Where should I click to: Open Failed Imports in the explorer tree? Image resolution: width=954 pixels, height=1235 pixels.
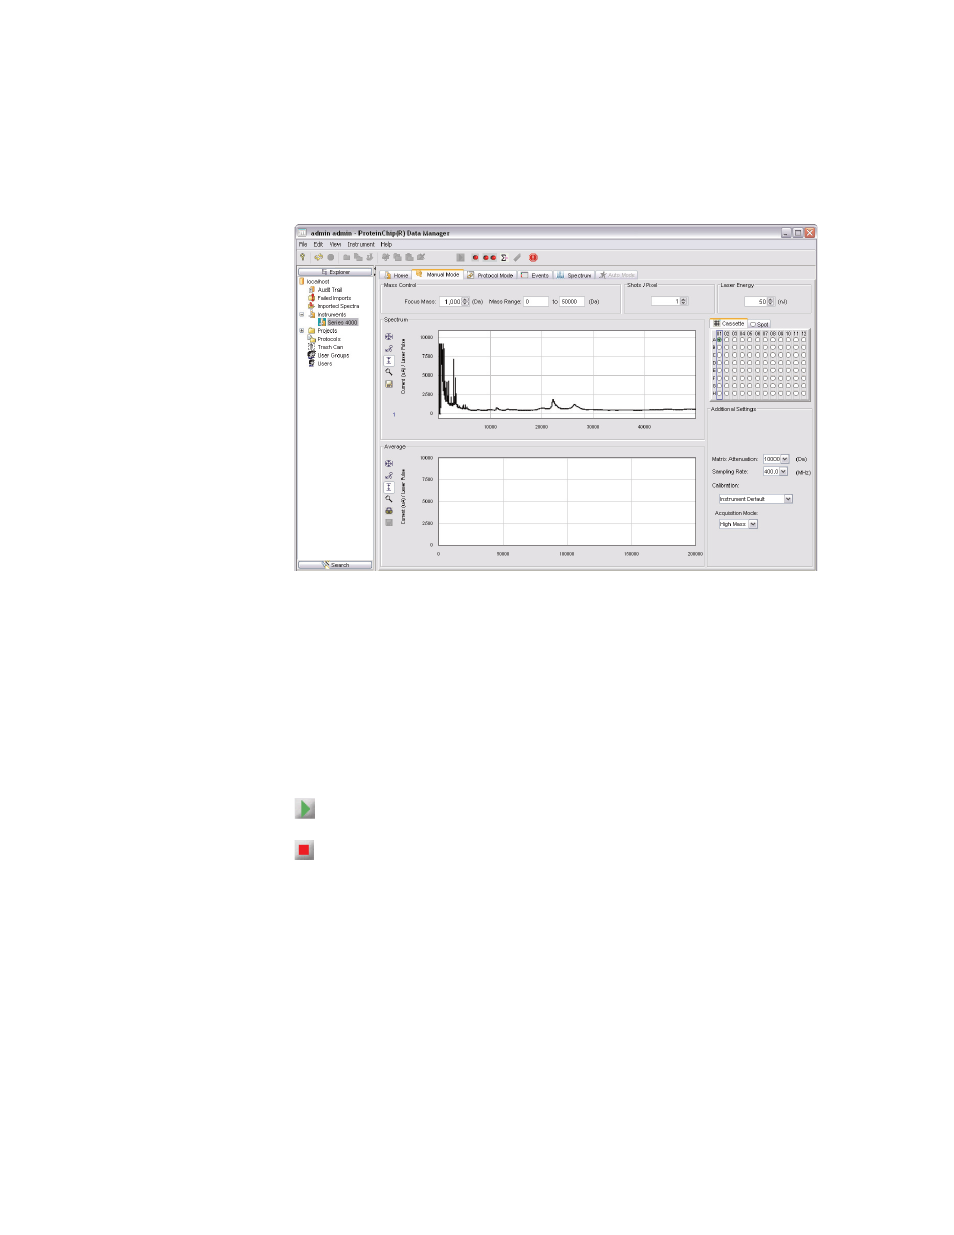(x=334, y=298)
